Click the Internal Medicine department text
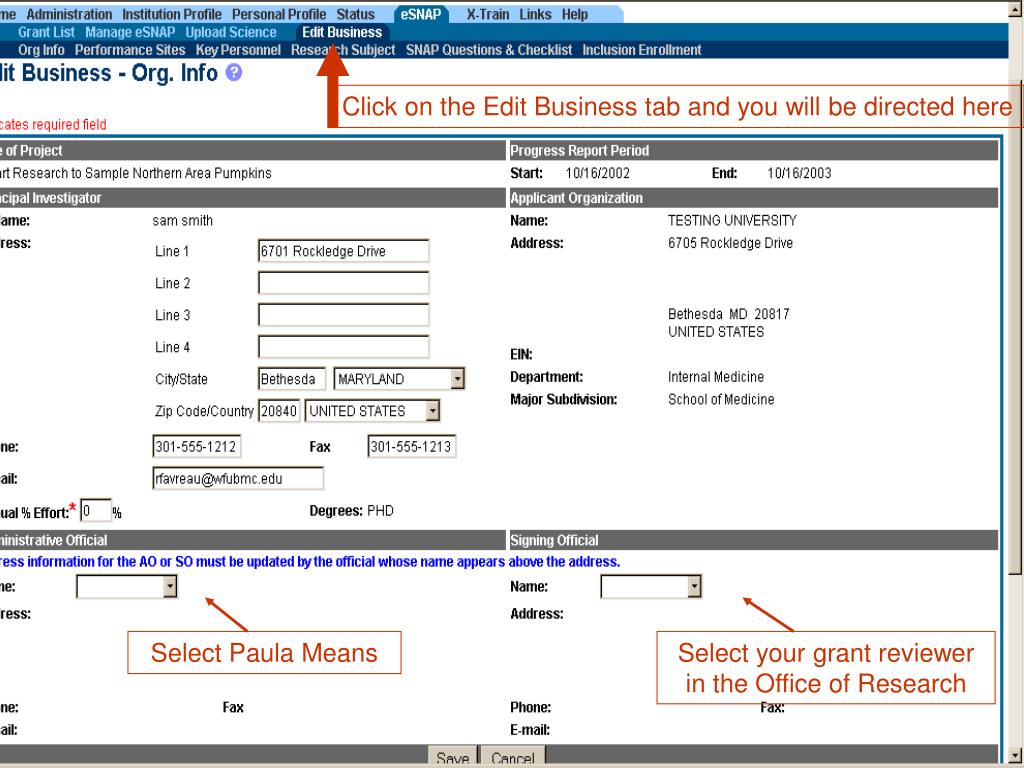1024x768 pixels. pos(716,377)
